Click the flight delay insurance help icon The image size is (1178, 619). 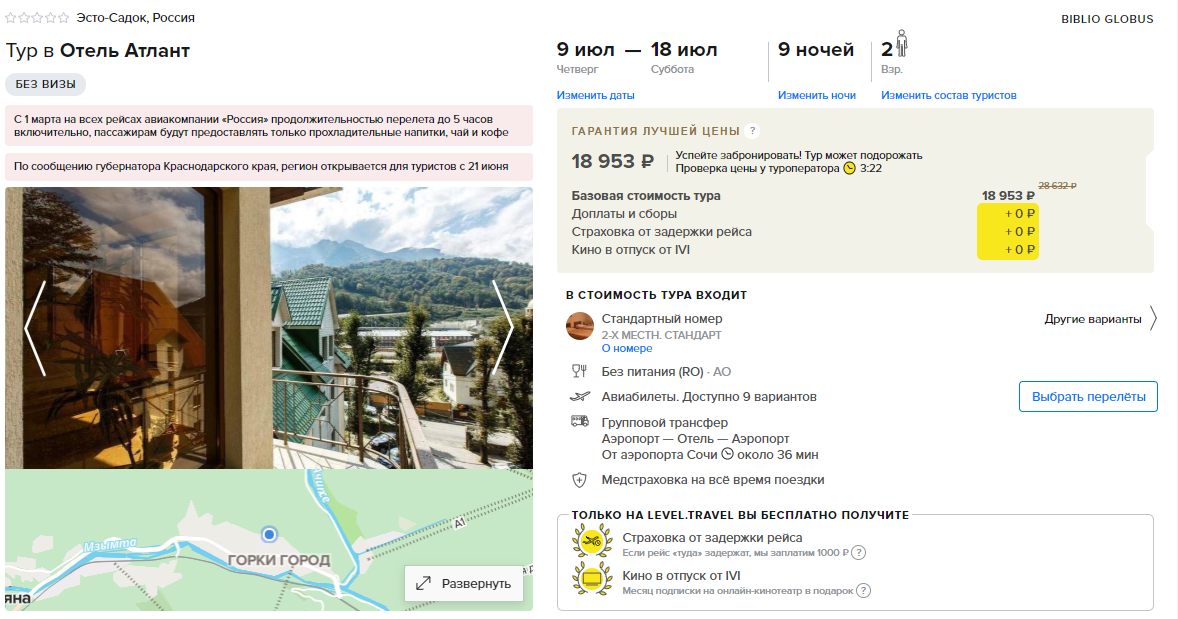point(859,553)
